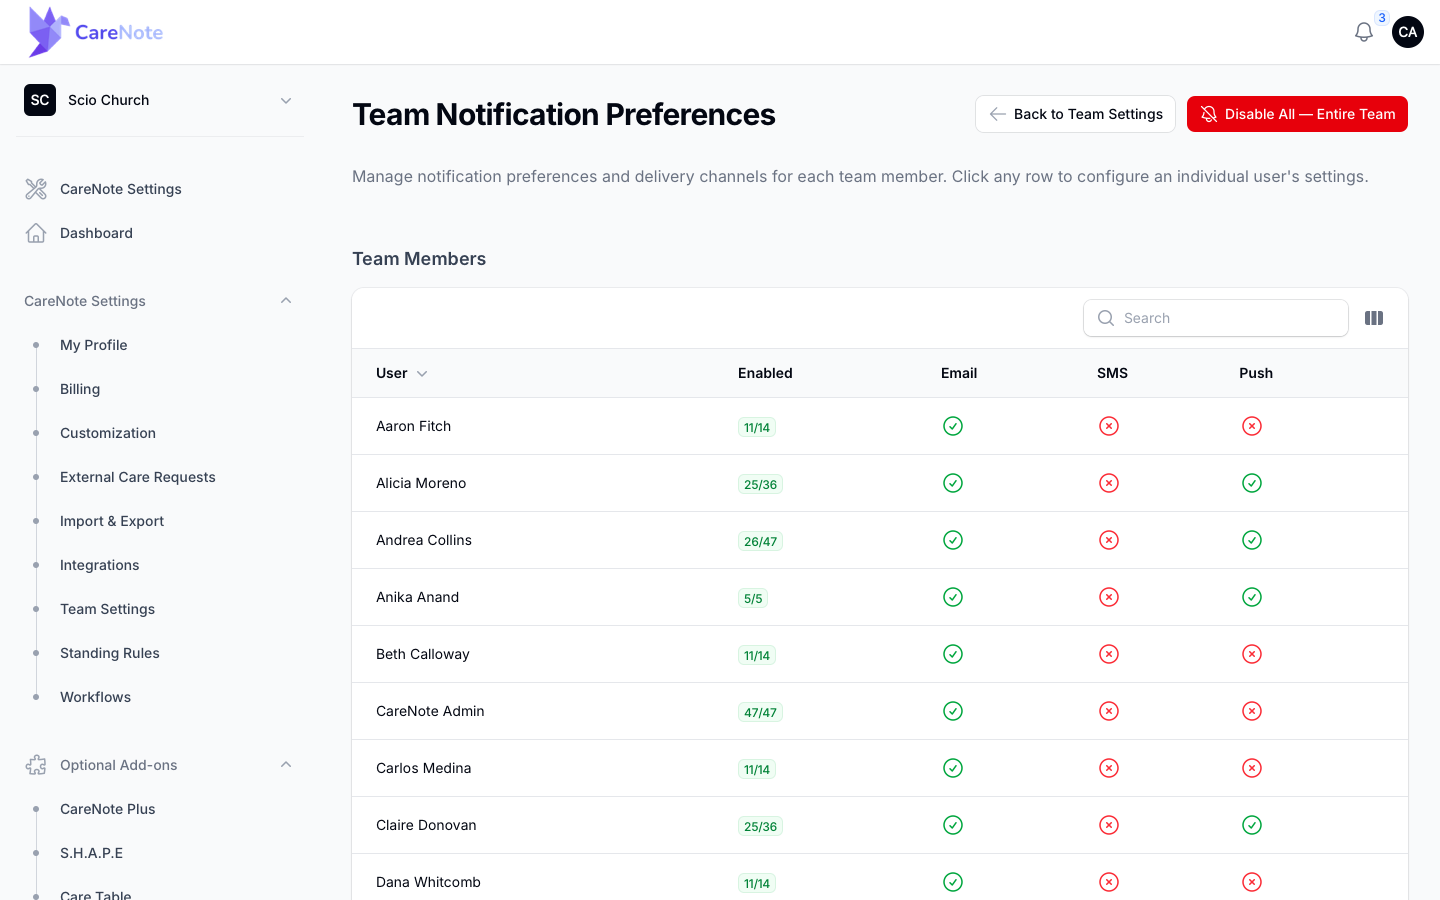The width and height of the screenshot is (1440, 900).
Task: Collapse the Optional Add-ons section
Action: 286,765
